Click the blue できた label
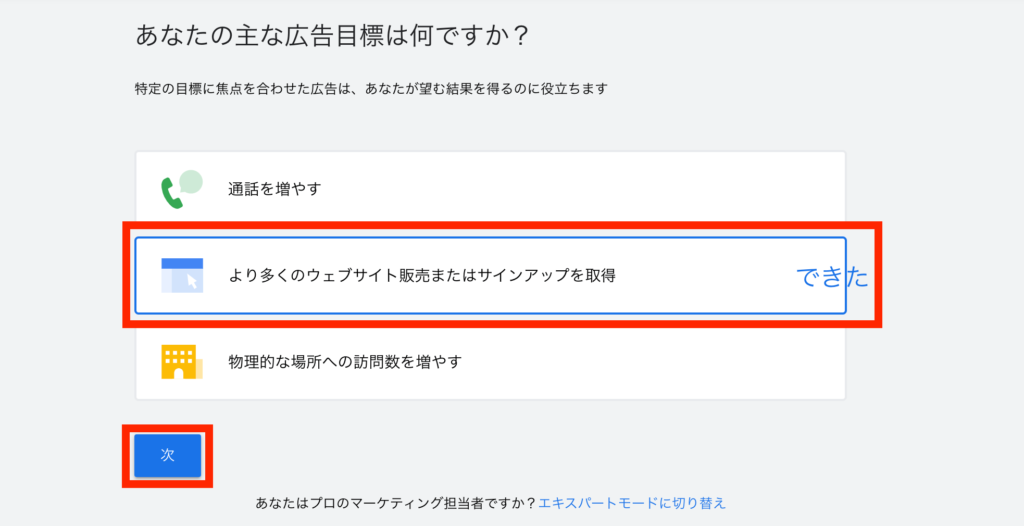Image resolution: width=1024 pixels, height=526 pixels. (832, 277)
